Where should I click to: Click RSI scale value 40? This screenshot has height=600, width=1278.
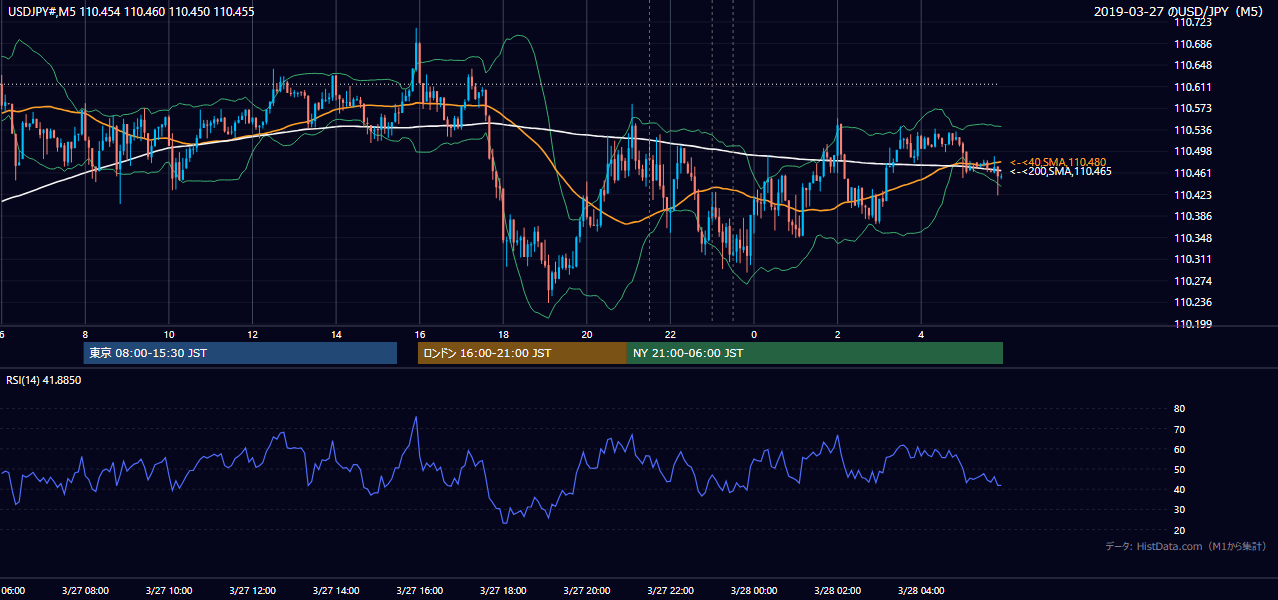click(x=1179, y=489)
